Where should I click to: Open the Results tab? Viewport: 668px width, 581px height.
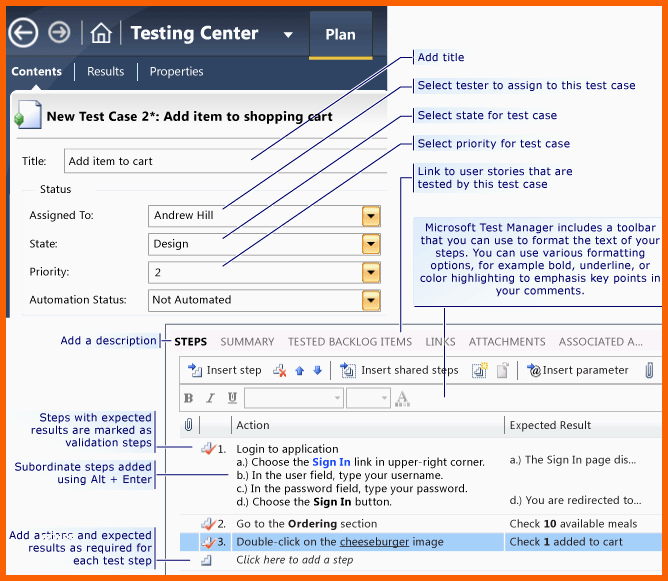pyautogui.click(x=106, y=71)
